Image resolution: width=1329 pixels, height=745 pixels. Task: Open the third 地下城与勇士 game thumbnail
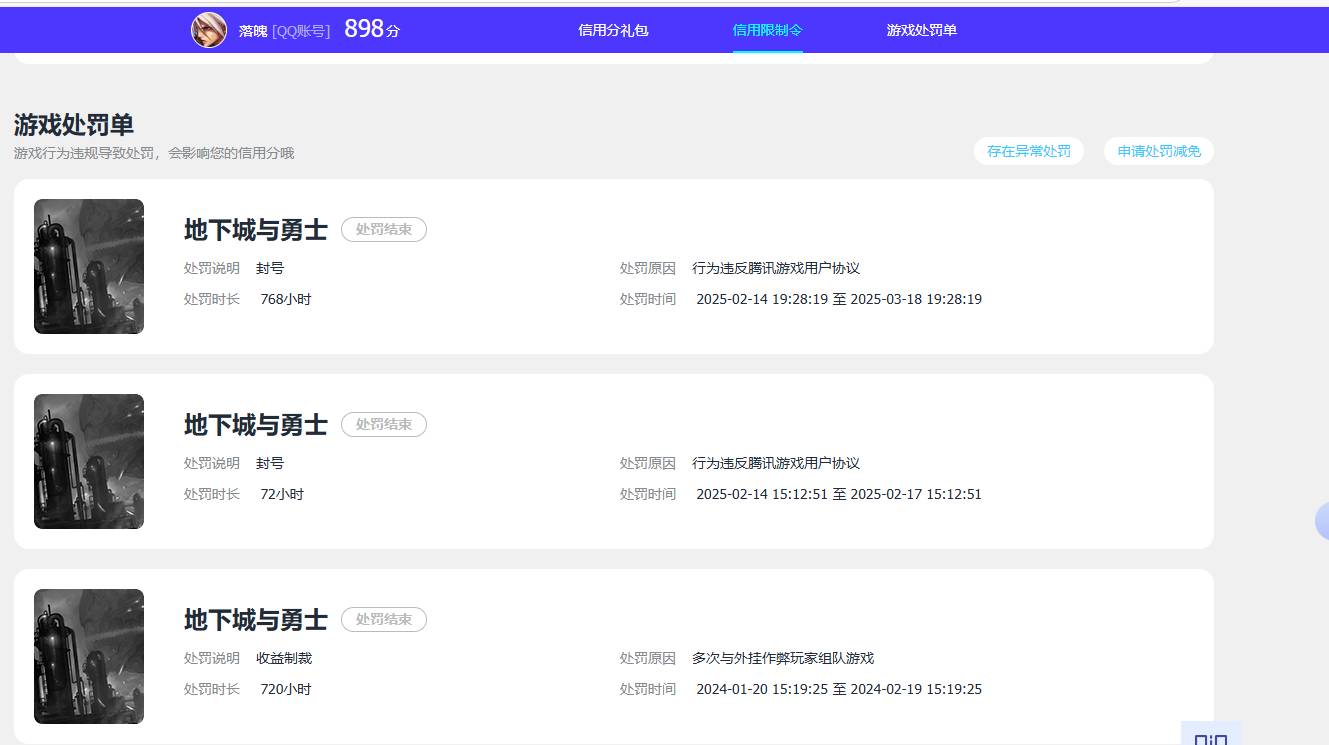pos(88,656)
